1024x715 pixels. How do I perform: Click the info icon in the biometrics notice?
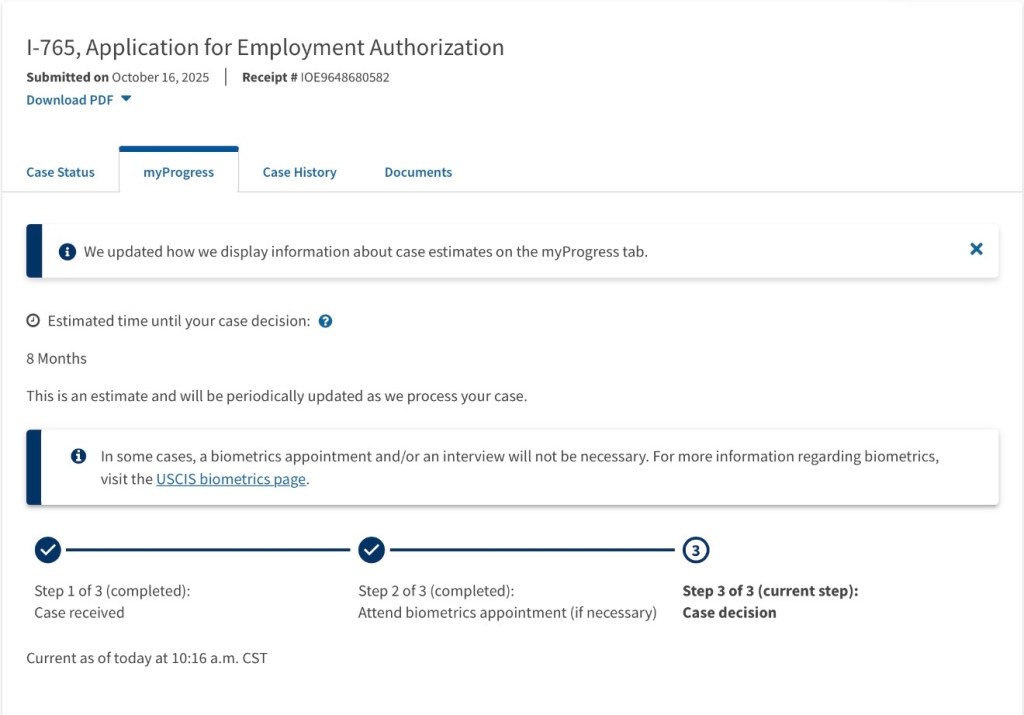(78, 456)
